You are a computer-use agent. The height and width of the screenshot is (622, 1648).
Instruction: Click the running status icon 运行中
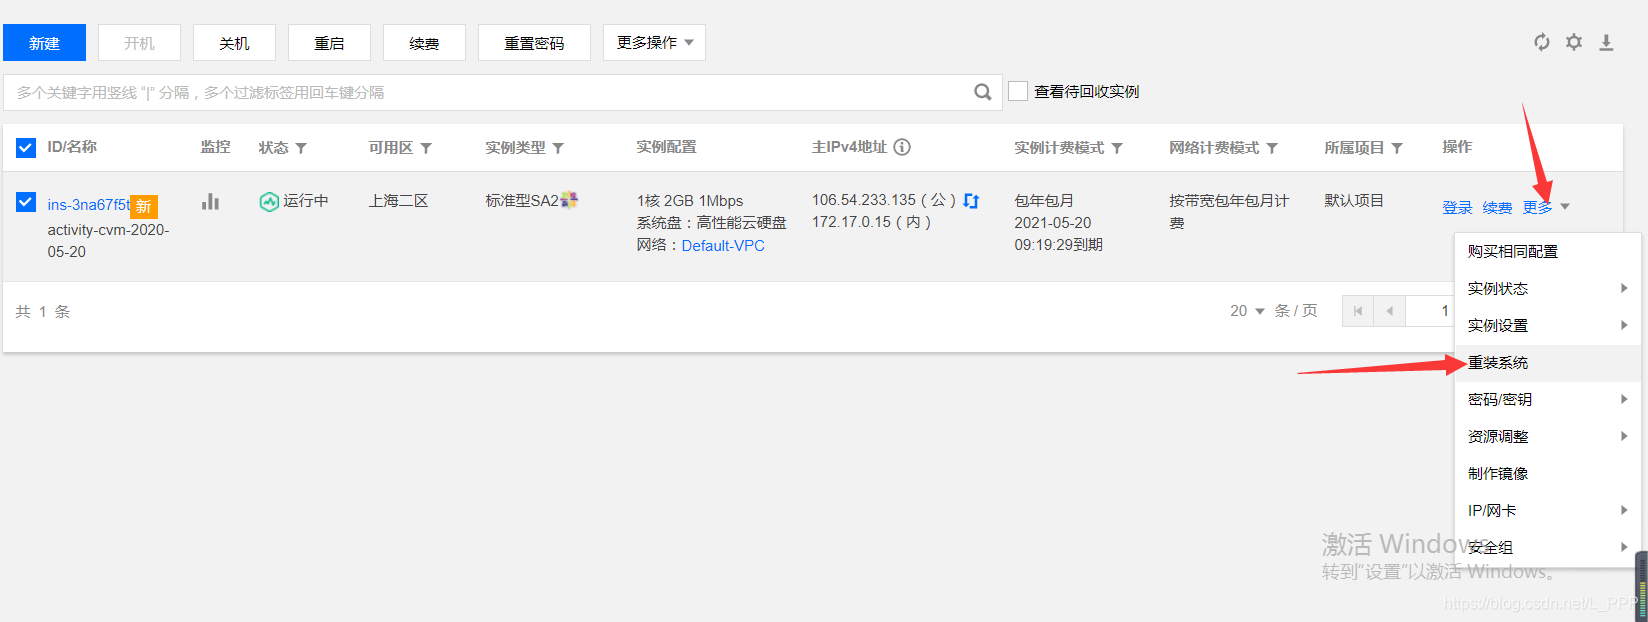coord(269,201)
